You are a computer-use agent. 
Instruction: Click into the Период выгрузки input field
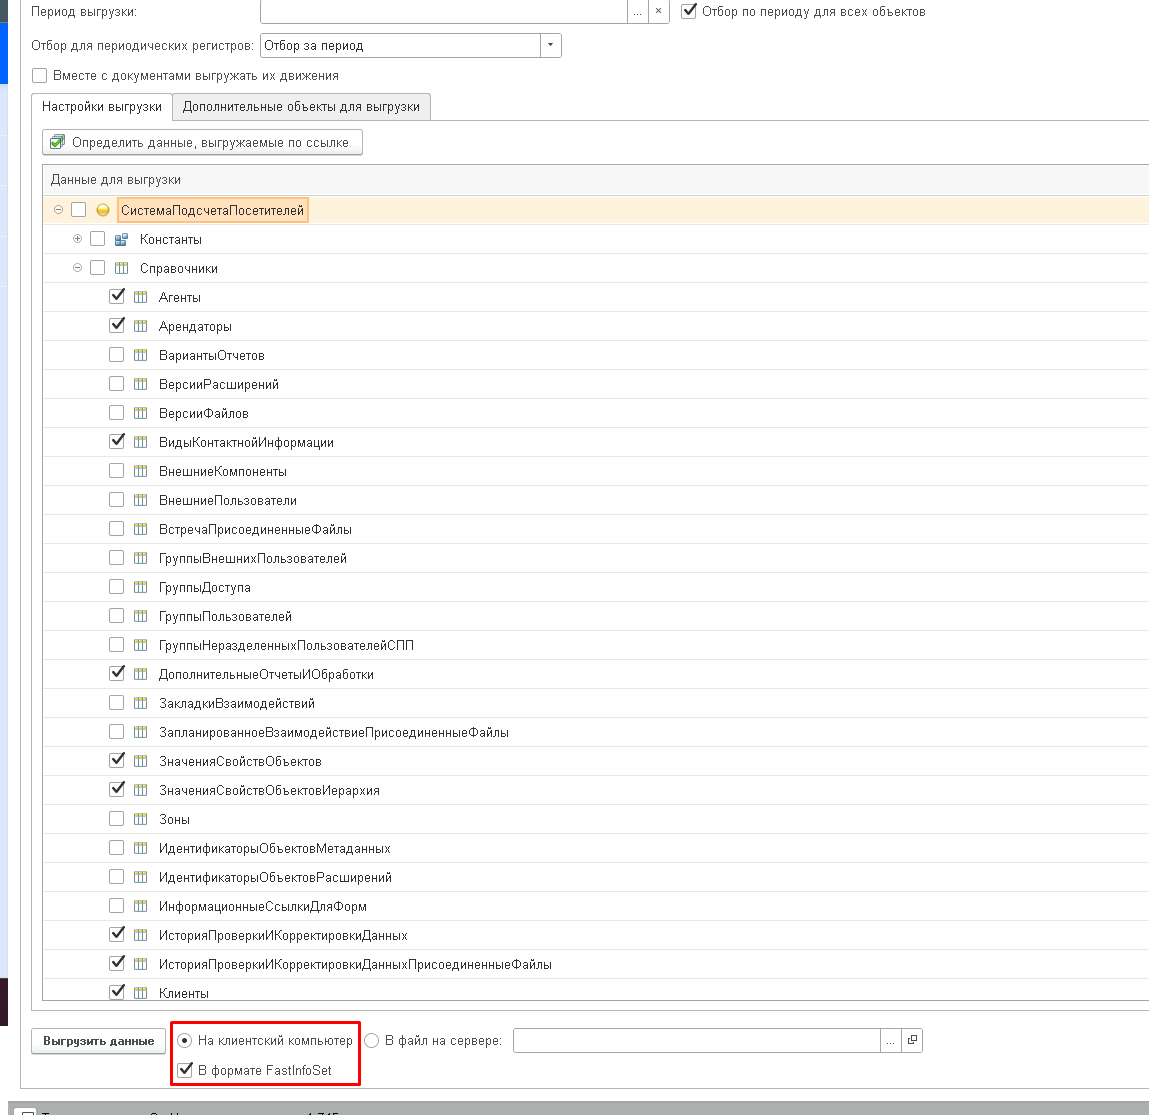pos(444,12)
